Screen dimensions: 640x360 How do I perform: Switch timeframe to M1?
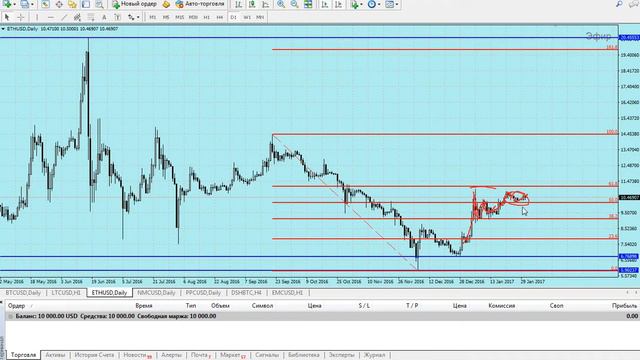point(153,17)
